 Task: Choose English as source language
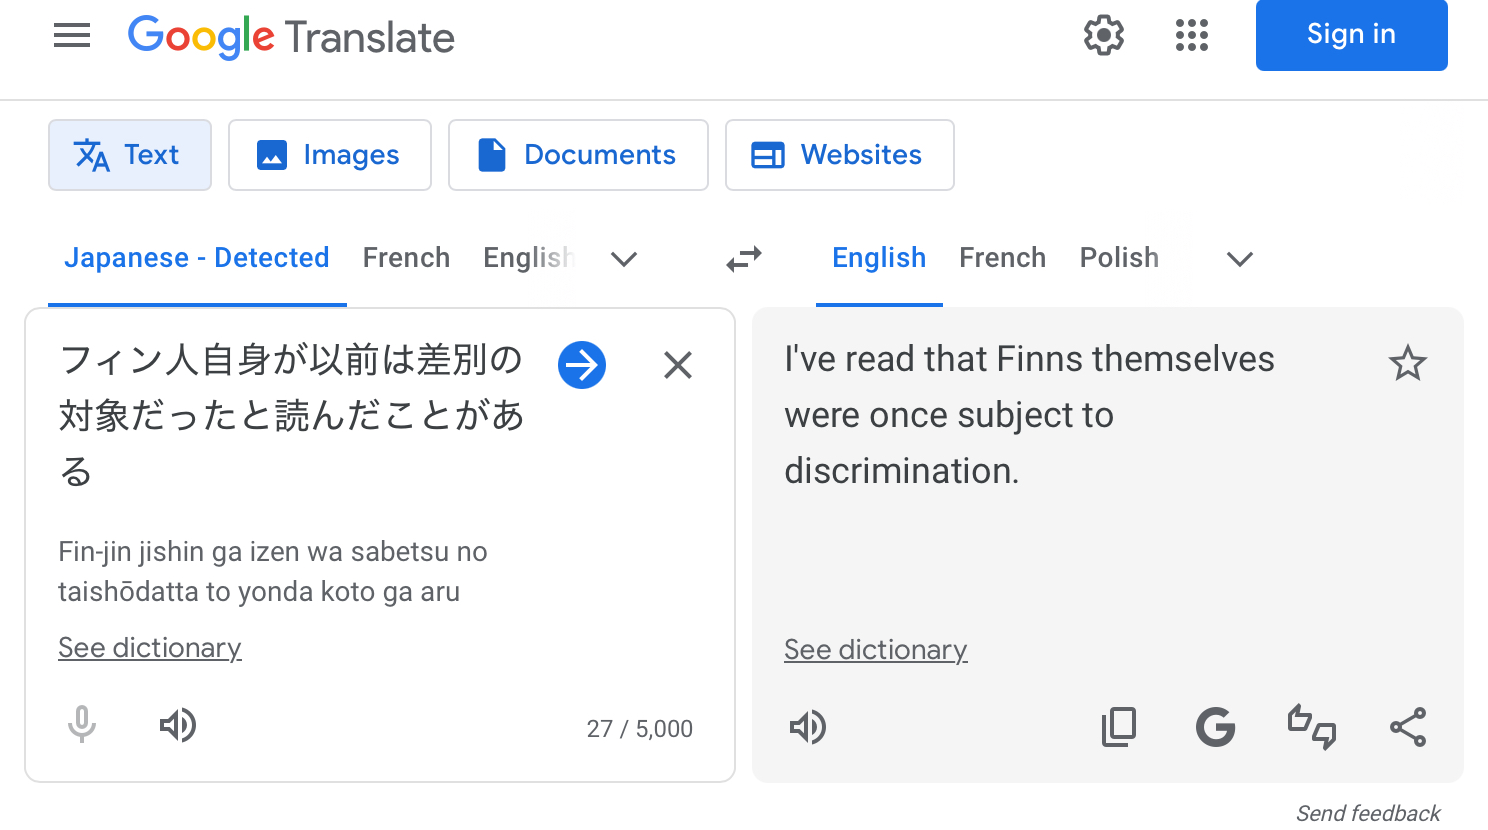coord(528,258)
